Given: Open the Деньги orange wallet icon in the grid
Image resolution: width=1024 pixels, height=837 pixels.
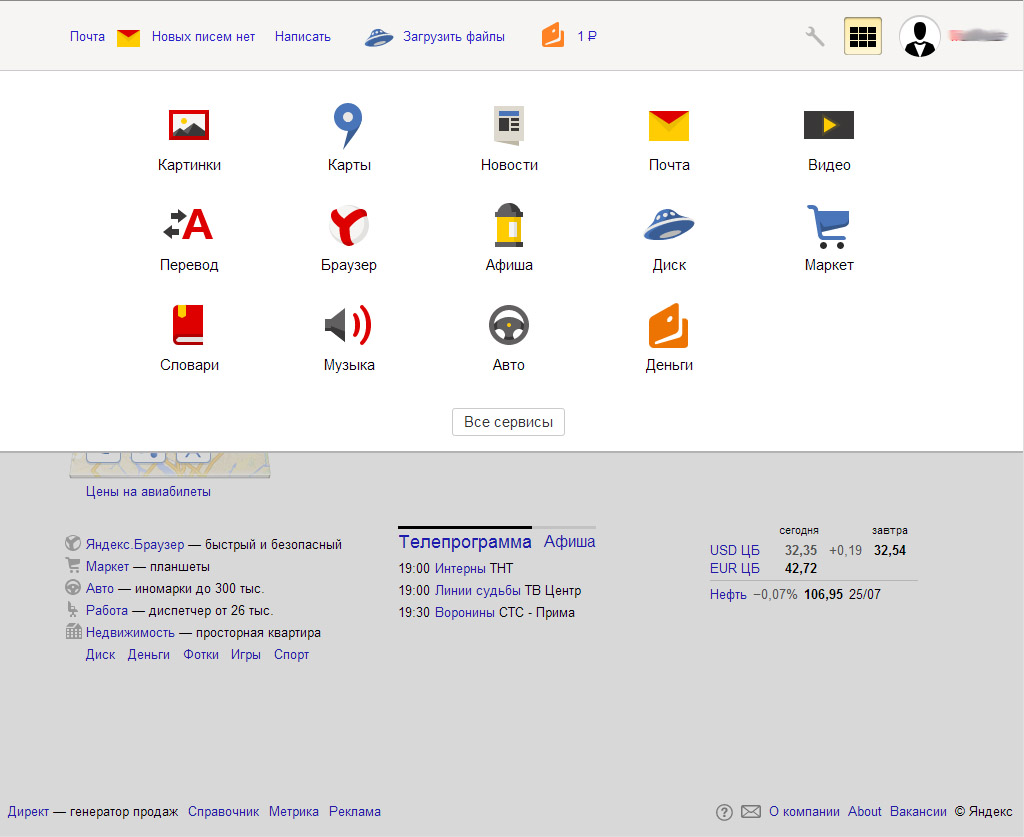Looking at the screenshot, I should 669,325.
